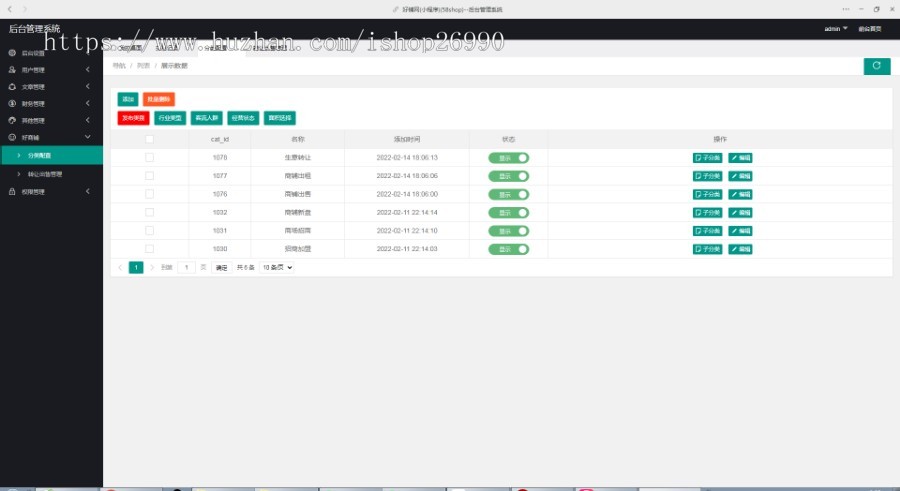Tick the checkbox for row 1076
The width and height of the screenshot is (900, 491).
[x=149, y=194]
